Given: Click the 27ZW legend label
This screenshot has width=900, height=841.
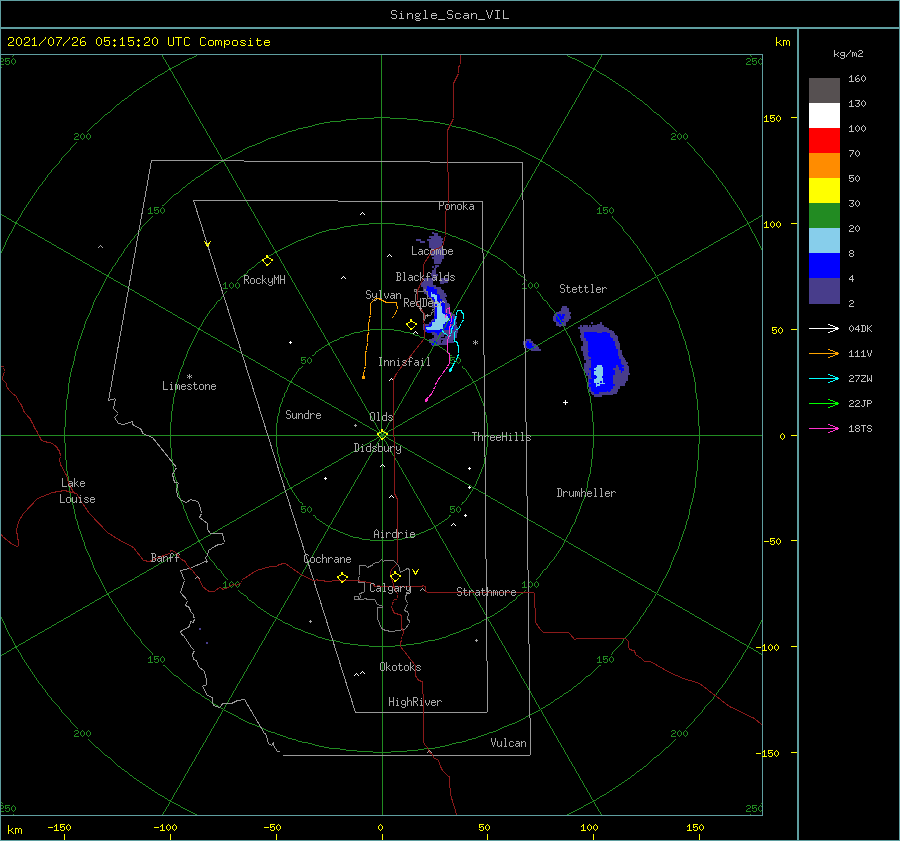Looking at the screenshot, I should [x=860, y=379].
